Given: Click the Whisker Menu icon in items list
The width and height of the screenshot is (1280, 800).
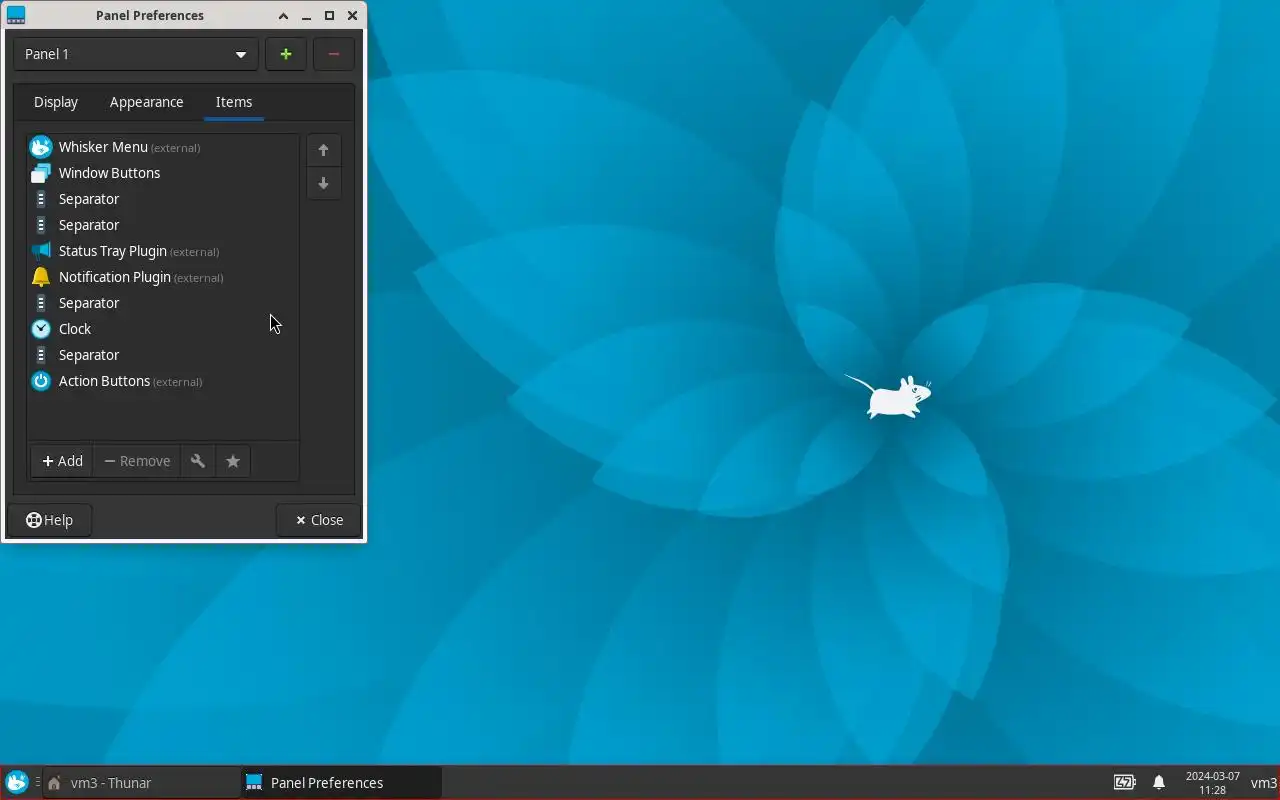Looking at the screenshot, I should [x=40, y=147].
